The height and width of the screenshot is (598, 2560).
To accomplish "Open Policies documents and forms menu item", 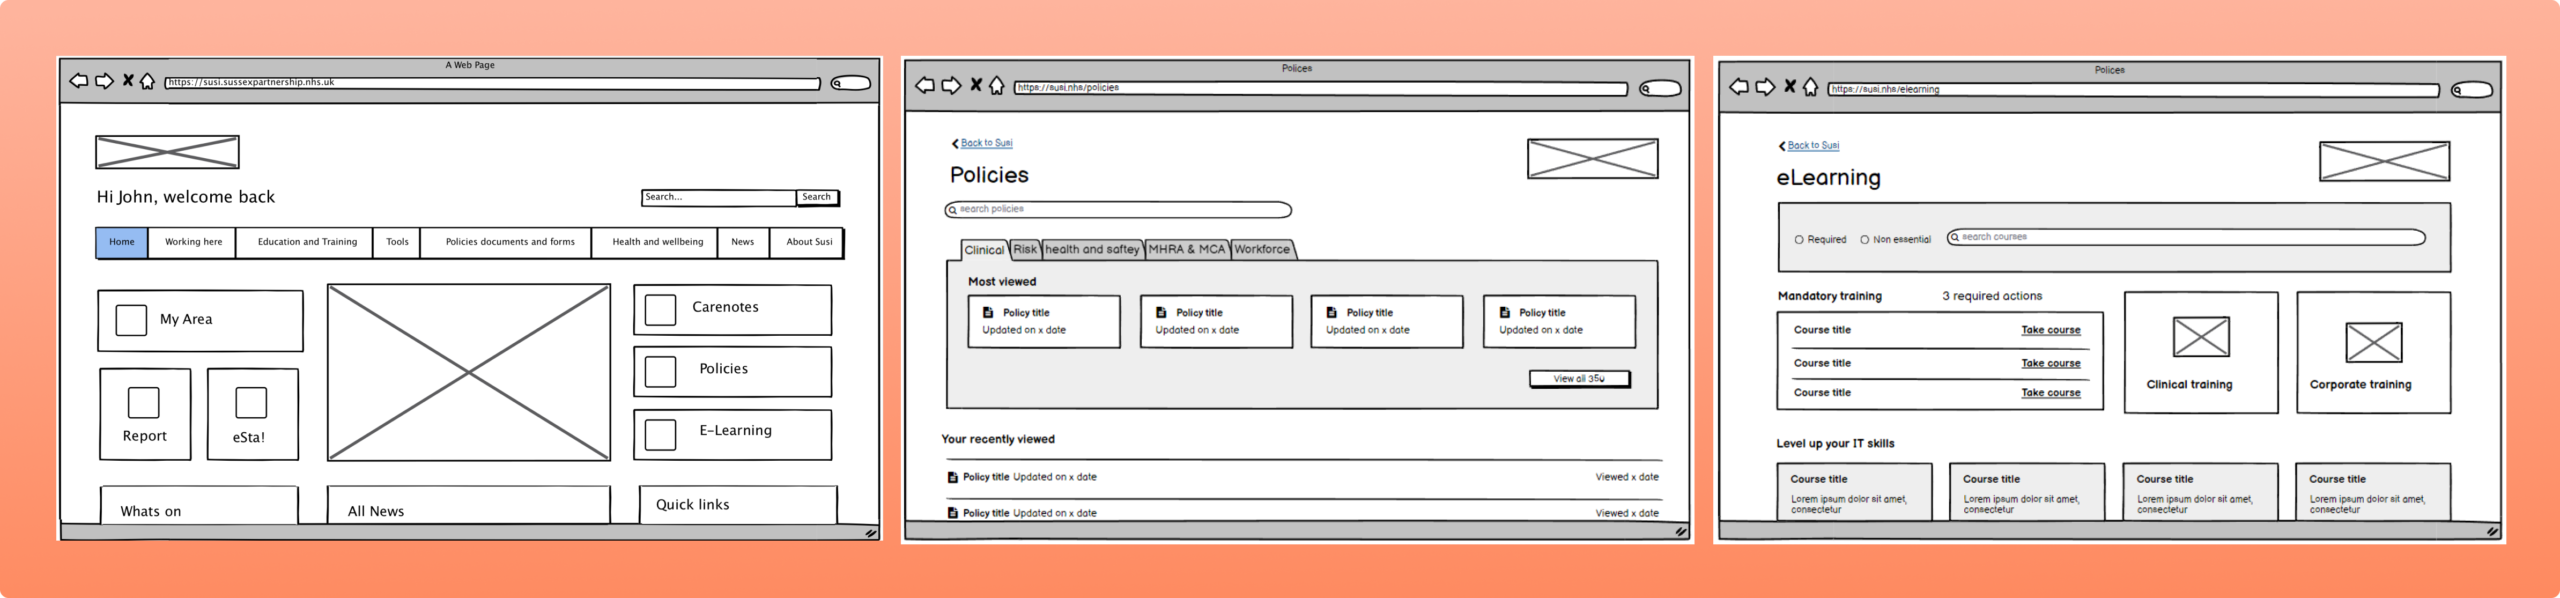I will 510,242.
